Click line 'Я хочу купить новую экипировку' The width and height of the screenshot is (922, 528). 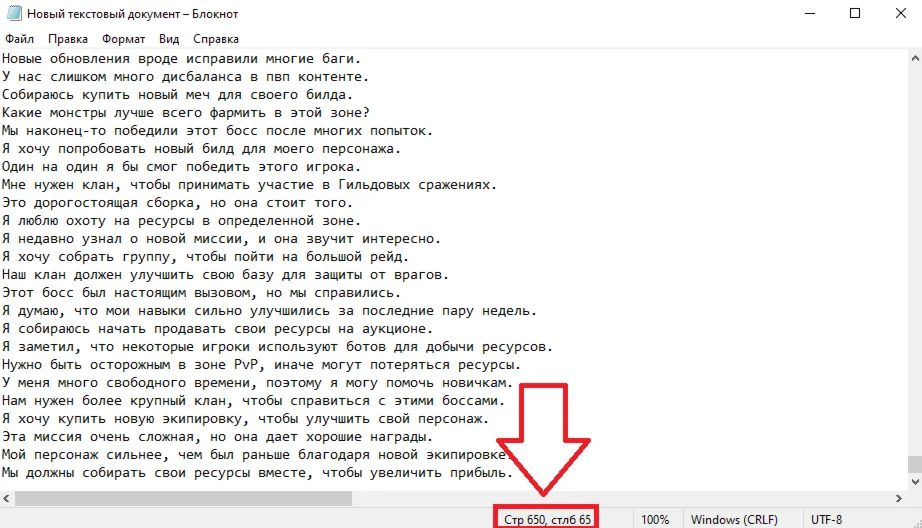pyautogui.click(x=245, y=419)
